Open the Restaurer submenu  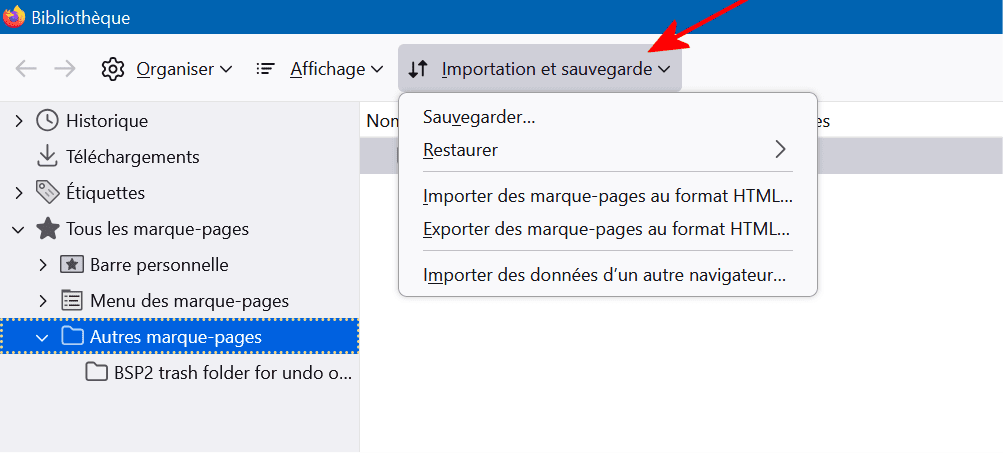coord(608,150)
